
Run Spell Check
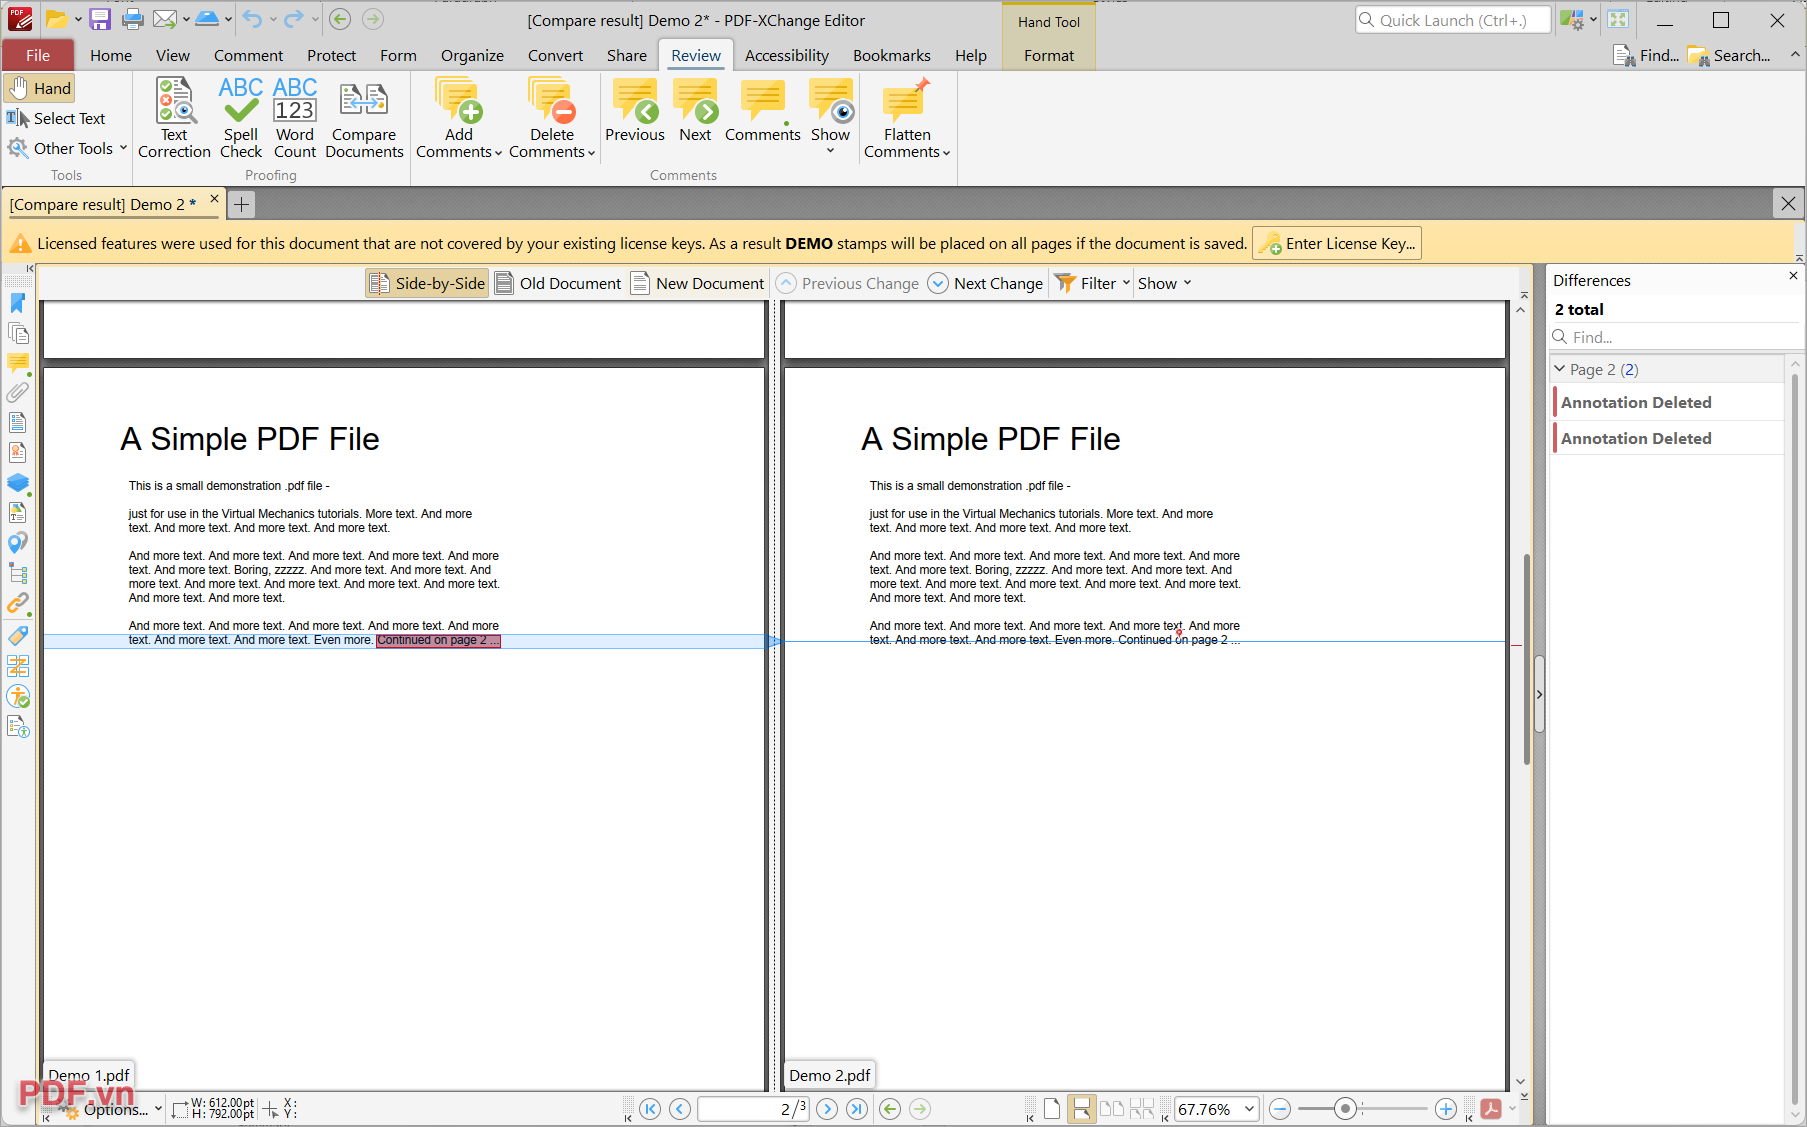pyautogui.click(x=241, y=117)
